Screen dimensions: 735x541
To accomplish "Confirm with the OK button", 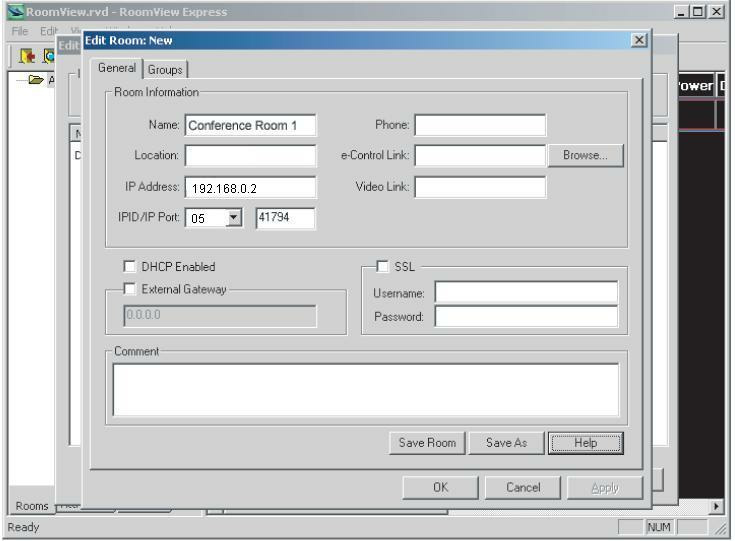I will pyautogui.click(x=441, y=488).
